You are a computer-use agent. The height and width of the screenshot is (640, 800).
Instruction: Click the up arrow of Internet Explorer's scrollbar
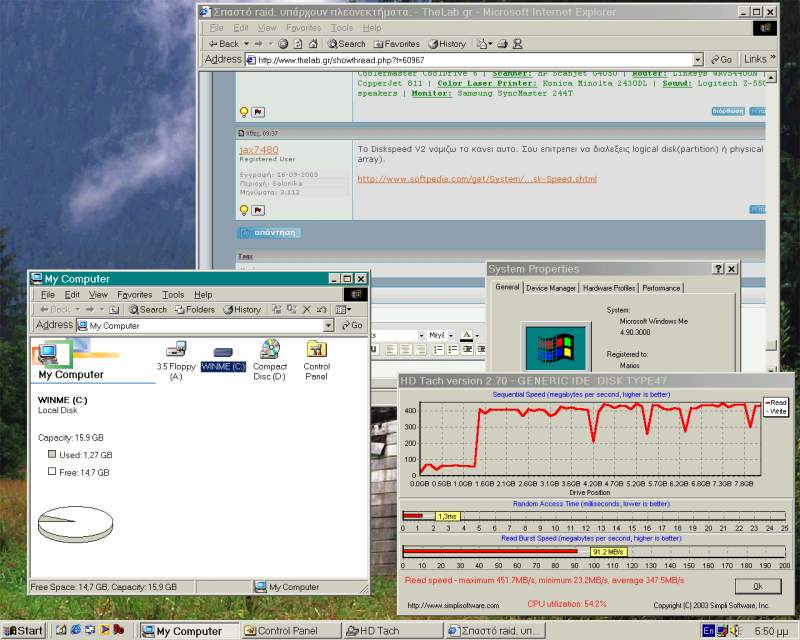point(771,78)
